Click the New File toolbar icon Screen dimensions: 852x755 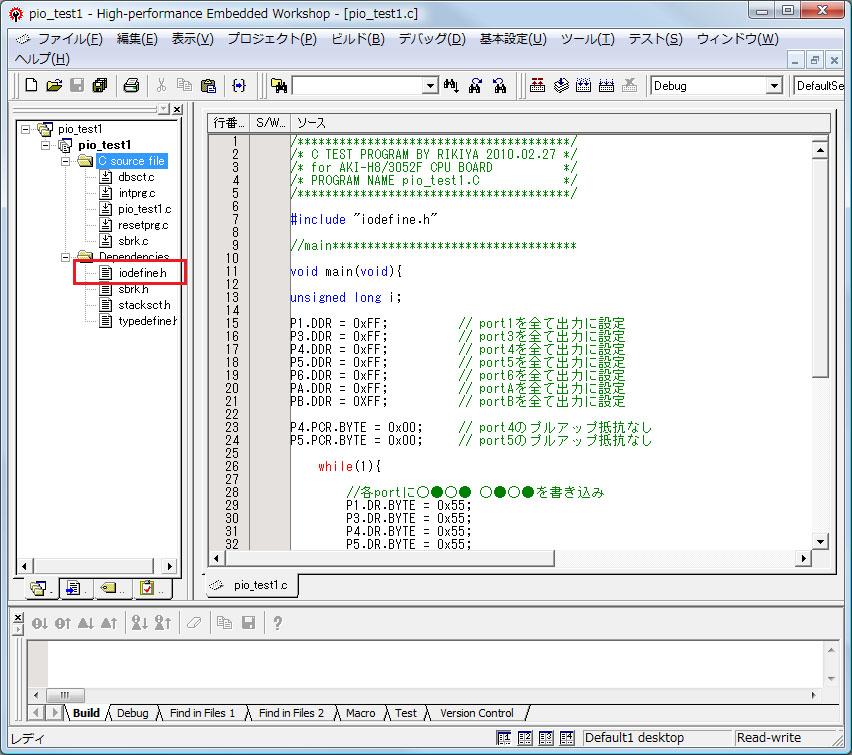pos(31,86)
